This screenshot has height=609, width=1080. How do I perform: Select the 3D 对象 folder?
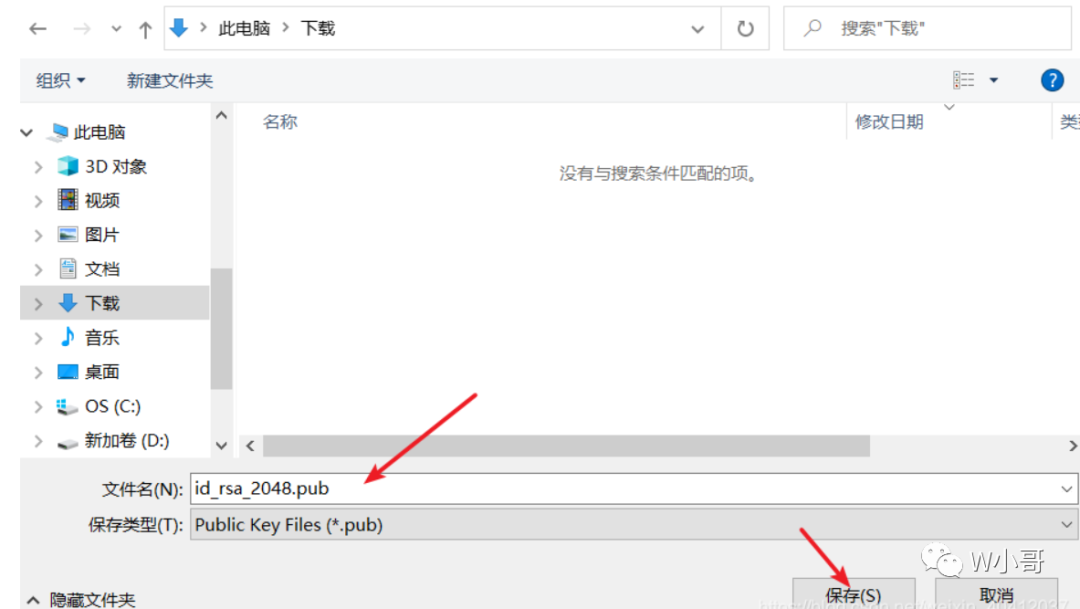116,166
